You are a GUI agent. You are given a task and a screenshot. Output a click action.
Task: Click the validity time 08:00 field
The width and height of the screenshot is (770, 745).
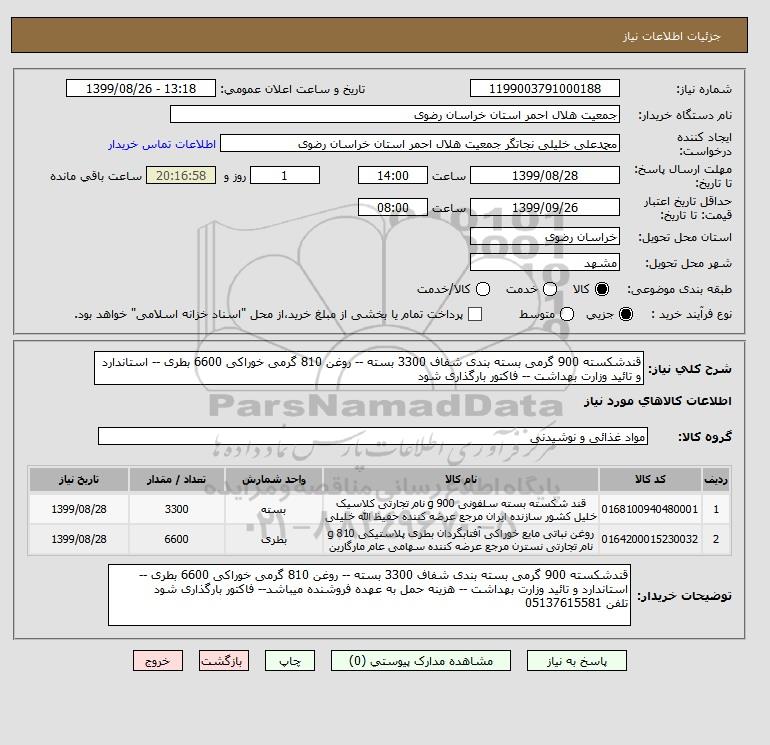tap(392, 208)
